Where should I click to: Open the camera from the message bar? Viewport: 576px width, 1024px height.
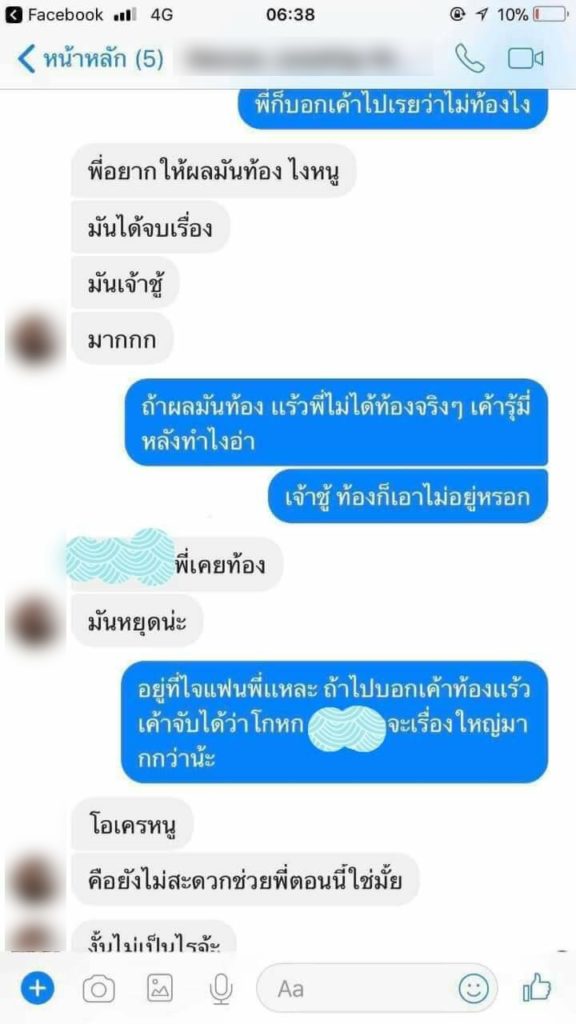[99, 989]
